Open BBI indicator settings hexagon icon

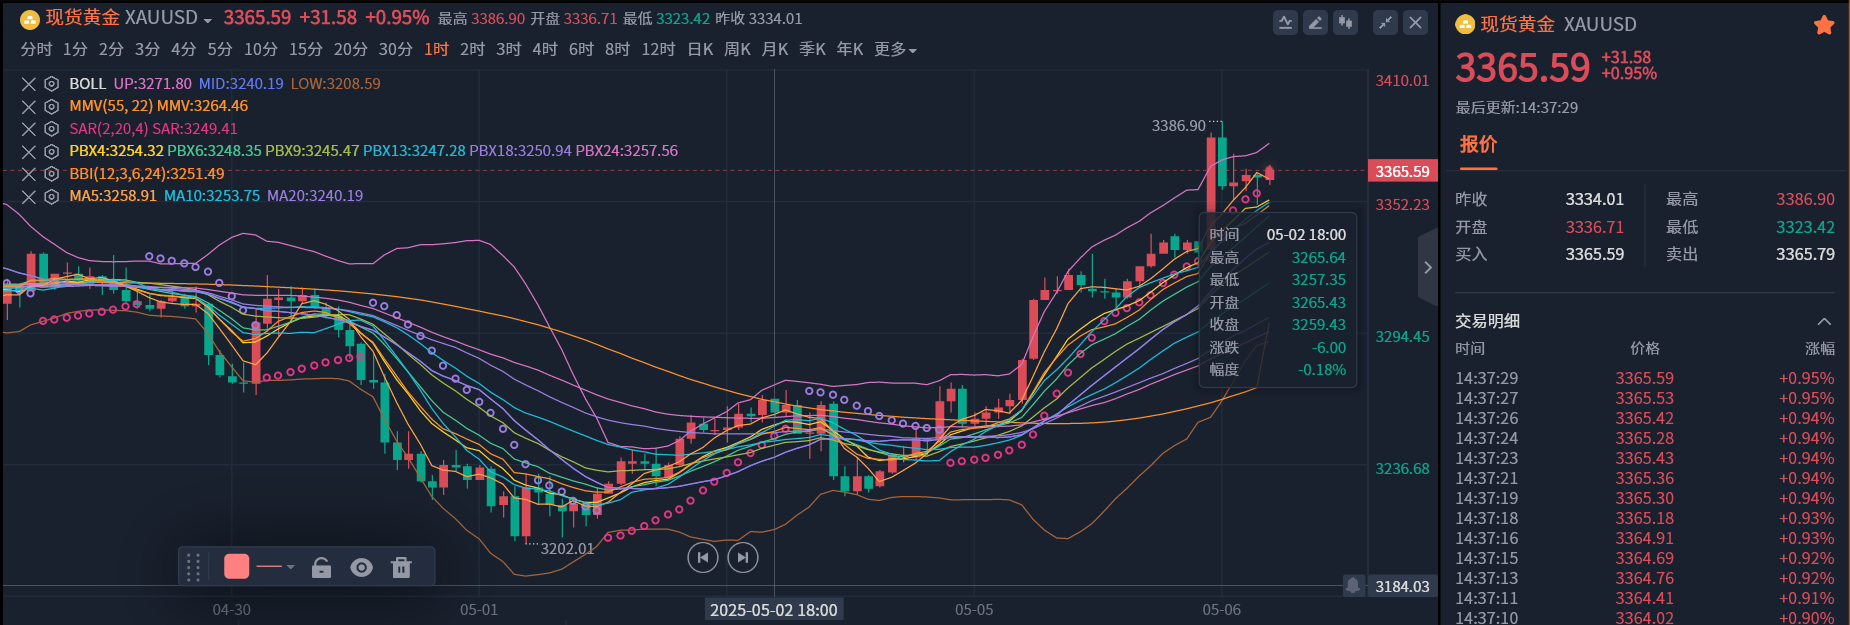pos(52,174)
